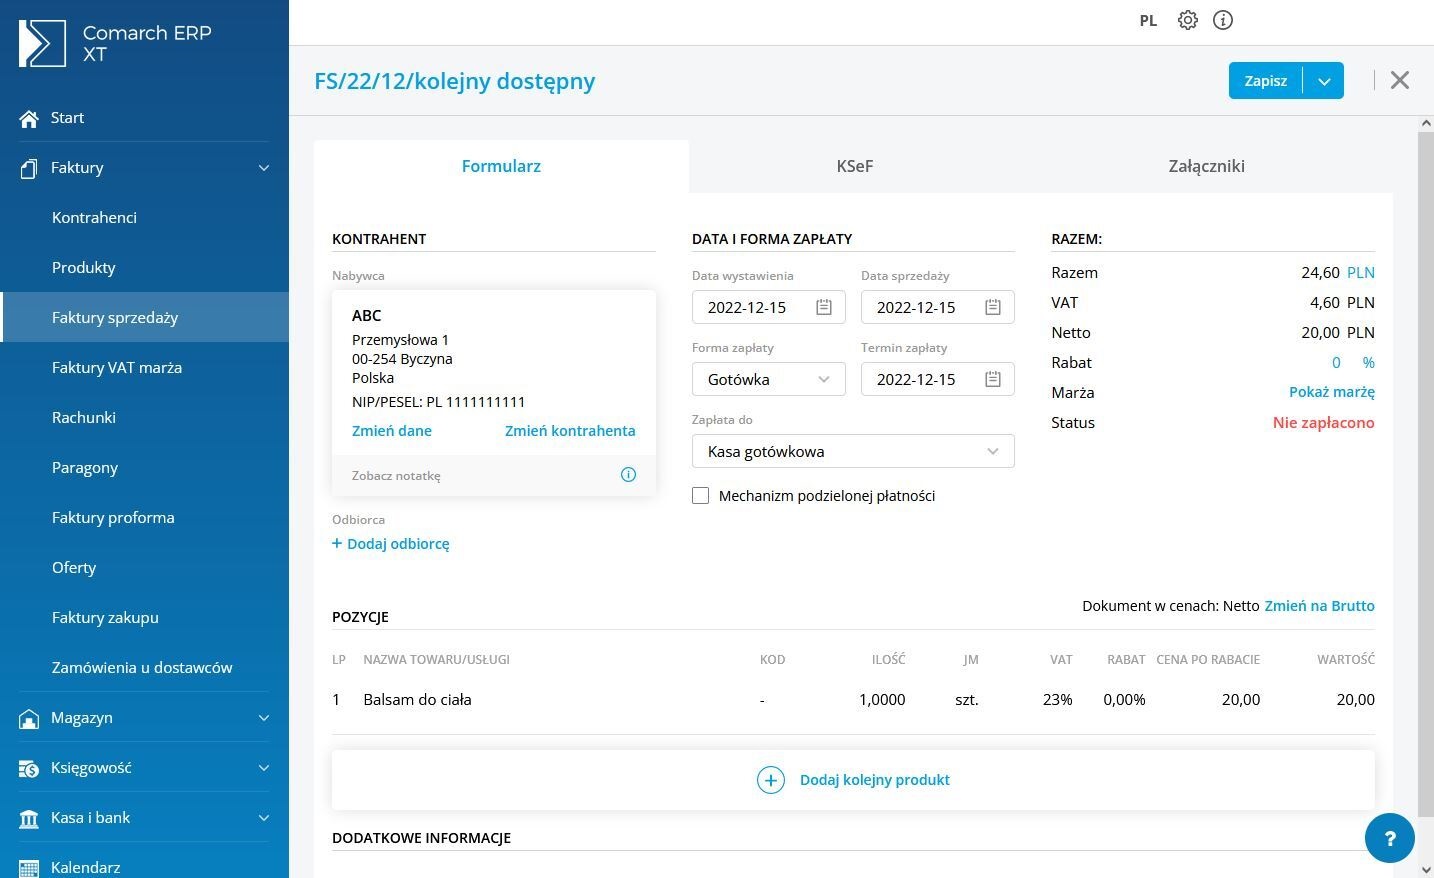The height and width of the screenshot is (878, 1434).
Task: Click the plus icon for Dodaj kolejny produkt
Action: click(x=770, y=779)
